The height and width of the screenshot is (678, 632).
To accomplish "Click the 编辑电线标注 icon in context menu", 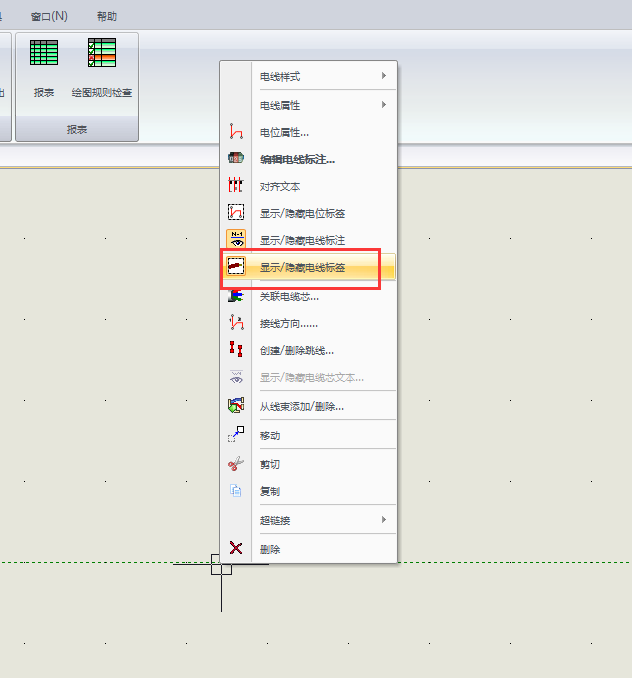I will [x=236, y=159].
